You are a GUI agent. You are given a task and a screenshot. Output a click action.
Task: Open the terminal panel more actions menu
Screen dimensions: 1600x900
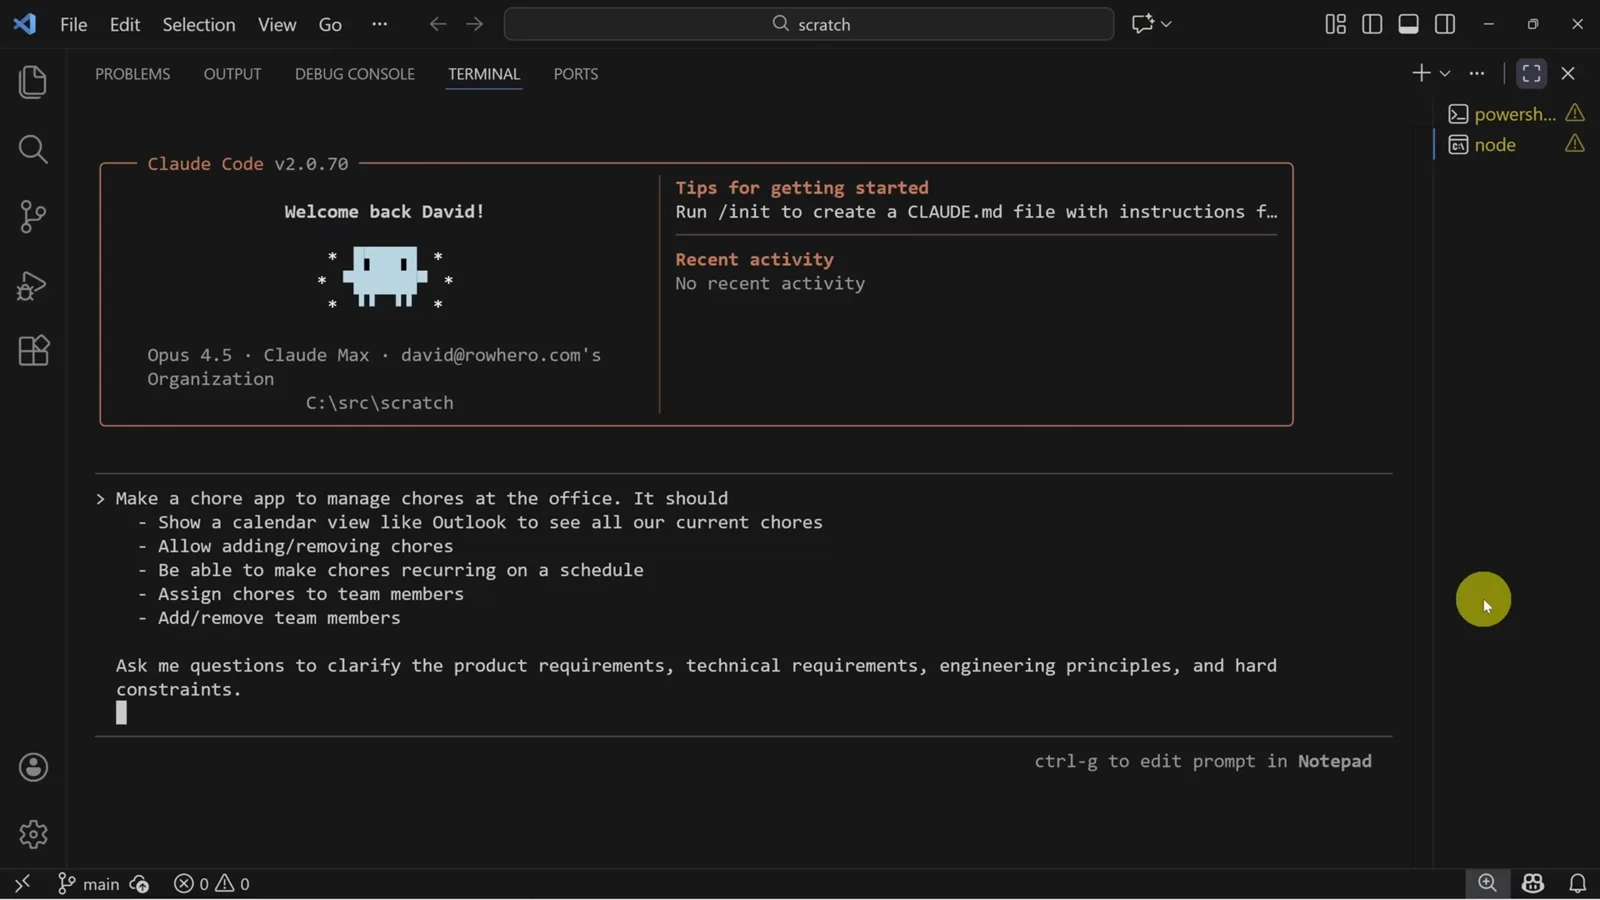tap(1477, 73)
